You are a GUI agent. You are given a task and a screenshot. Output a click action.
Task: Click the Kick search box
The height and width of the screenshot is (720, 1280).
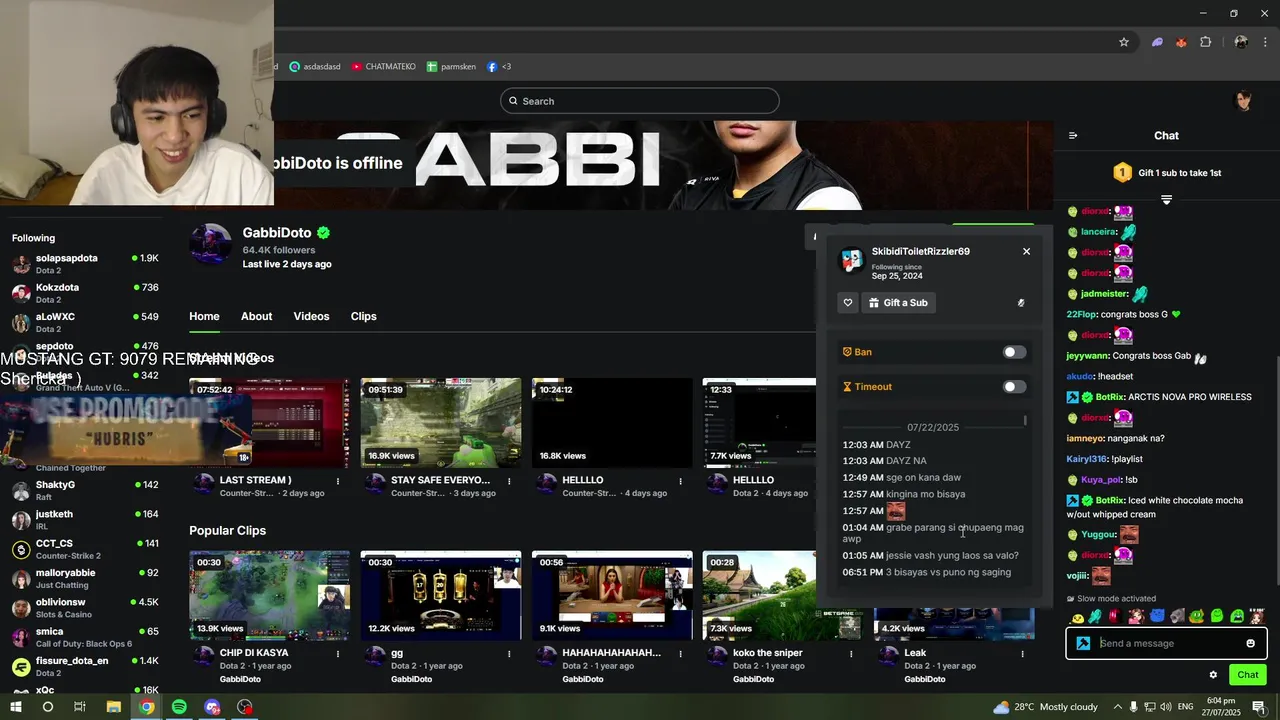pos(640,101)
